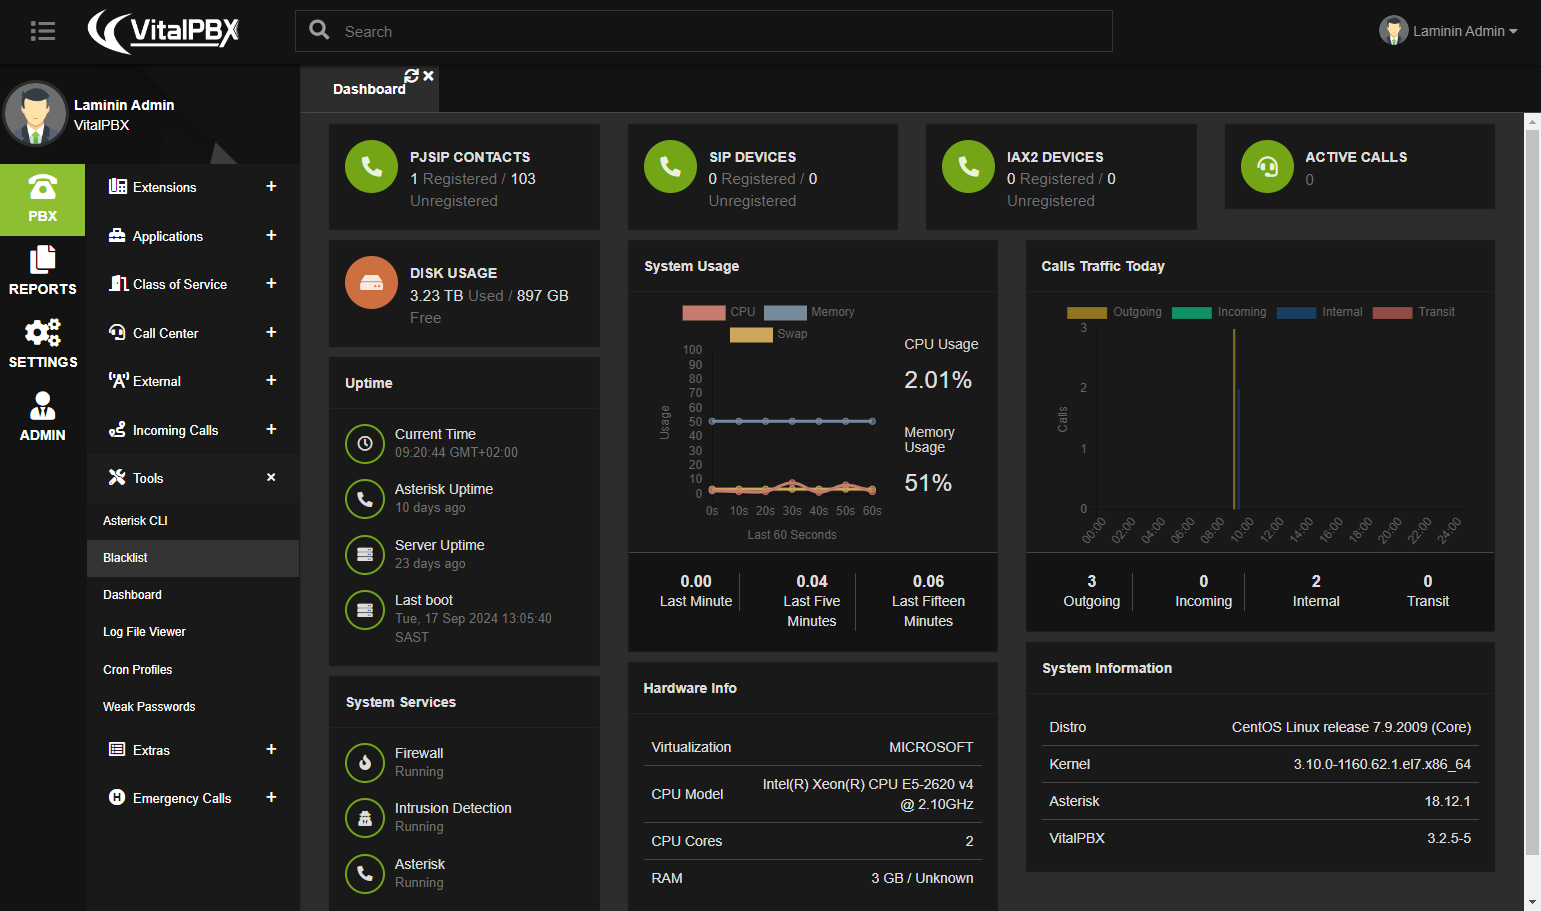Open the PBX section
The width and height of the screenshot is (1541, 911).
[x=42, y=199]
